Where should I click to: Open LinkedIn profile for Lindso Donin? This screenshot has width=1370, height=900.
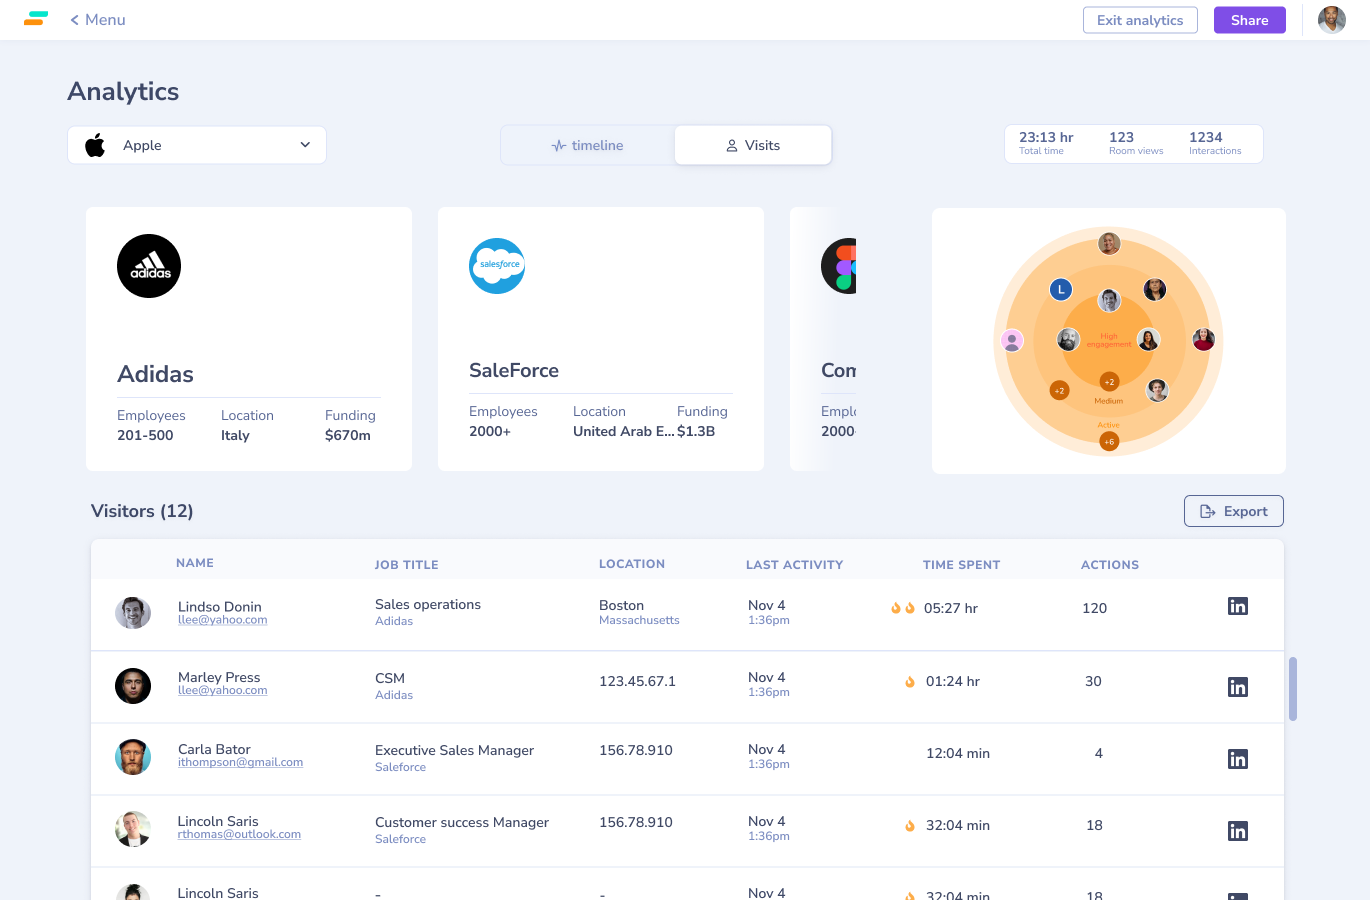(x=1237, y=606)
